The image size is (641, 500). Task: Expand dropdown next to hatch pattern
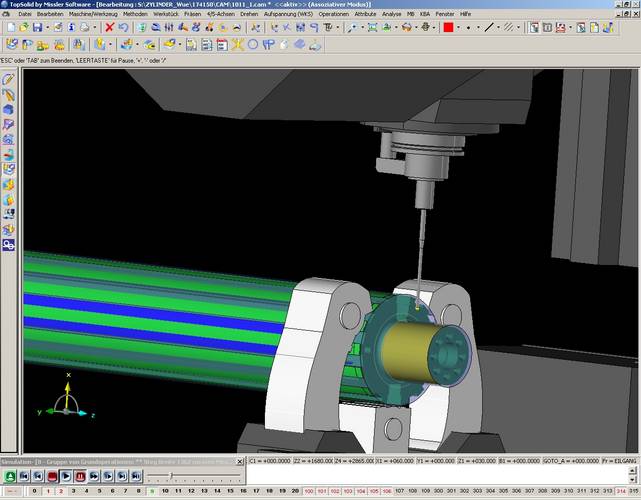click(518, 27)
